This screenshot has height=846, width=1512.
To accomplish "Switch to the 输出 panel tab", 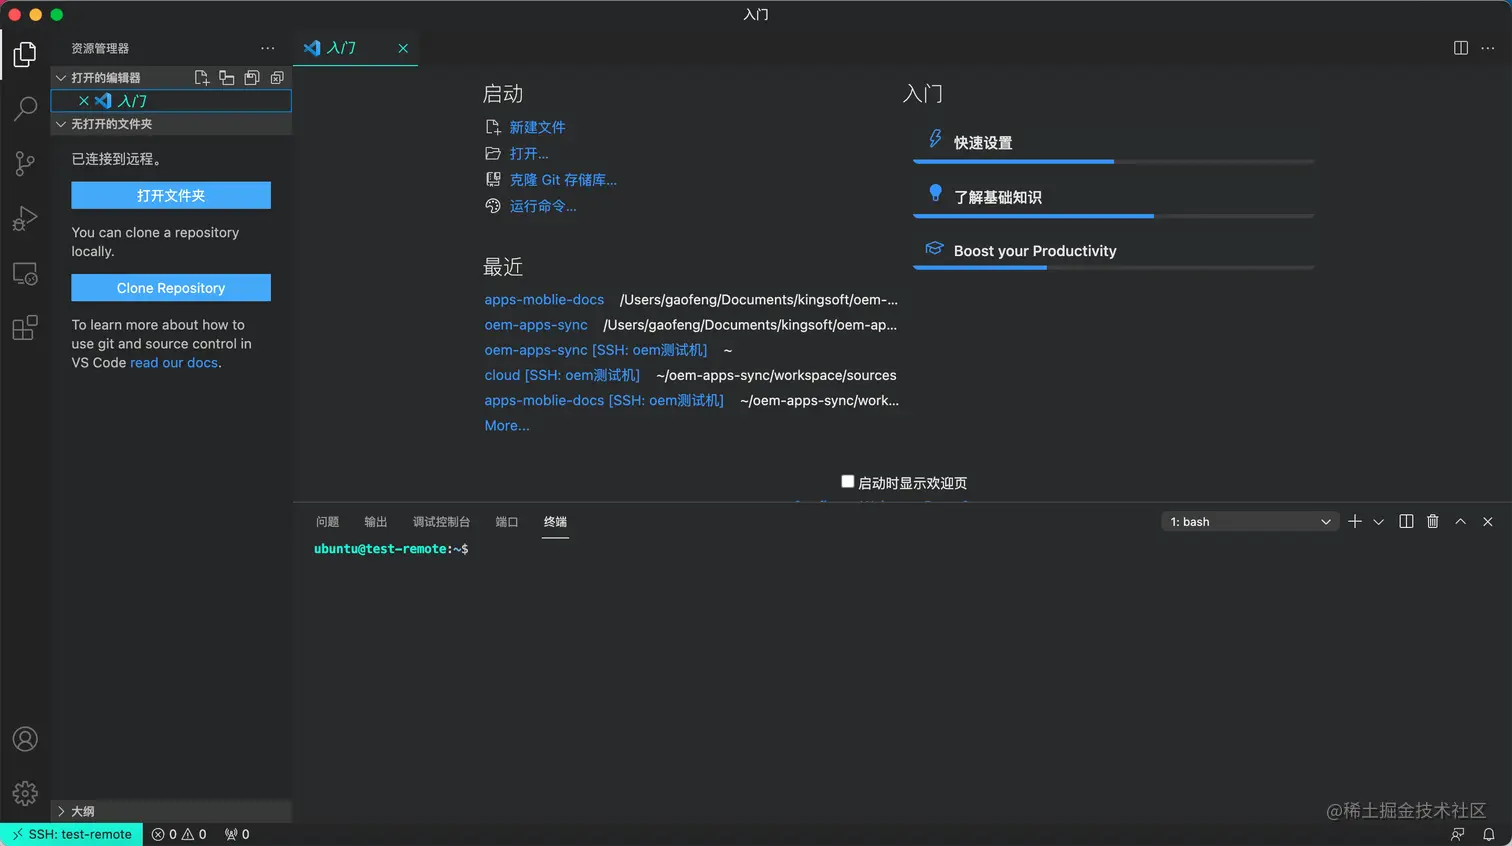I will coord(375,522).
